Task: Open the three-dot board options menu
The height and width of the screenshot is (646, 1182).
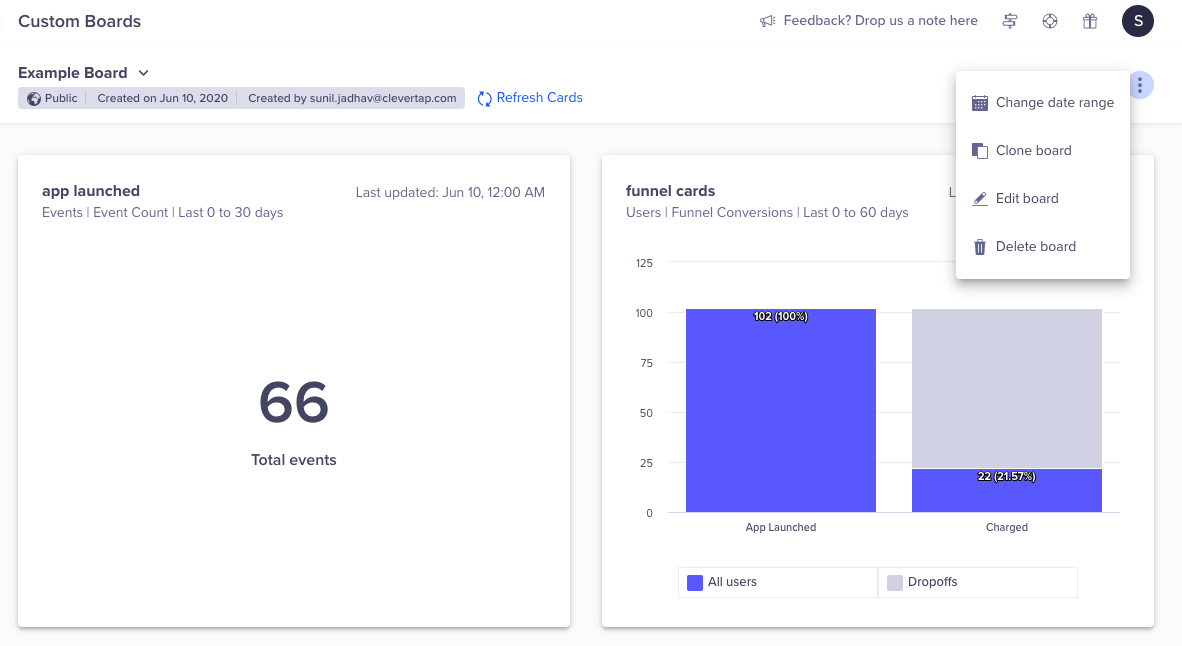Action: pyautogui.click(x=1139, y=85)
